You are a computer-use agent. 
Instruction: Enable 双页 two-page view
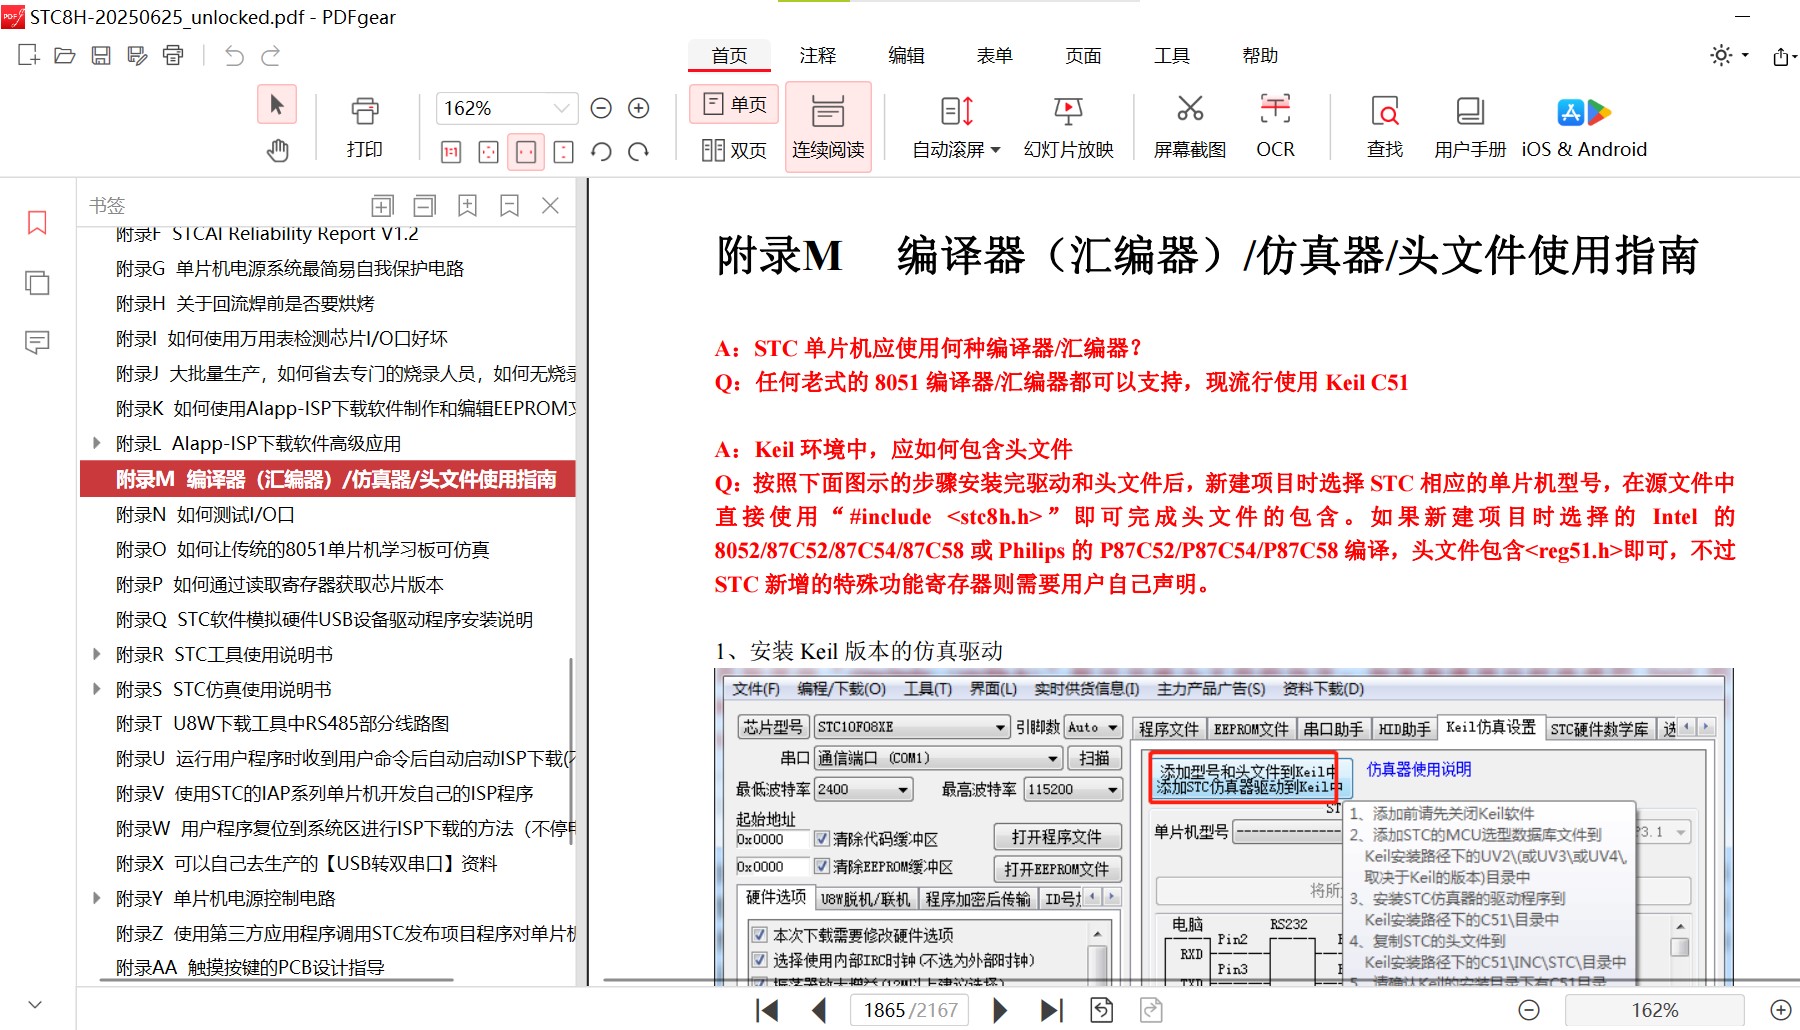tap(734, 150)
